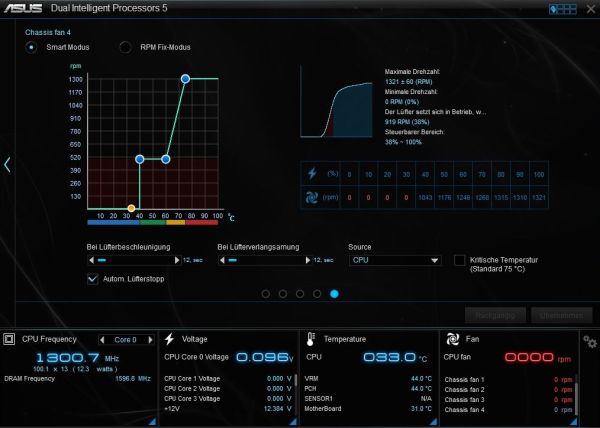The image size is (600, 428).
Task: Open the settings gear icon
Action: pyautogui.click(x=590, y=342)
